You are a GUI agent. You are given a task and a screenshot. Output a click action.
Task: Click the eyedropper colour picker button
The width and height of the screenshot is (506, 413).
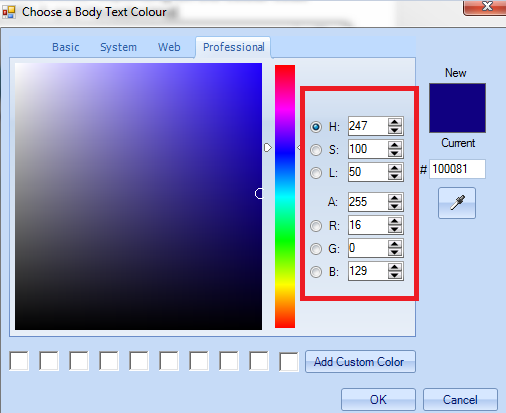coord(457,203)
